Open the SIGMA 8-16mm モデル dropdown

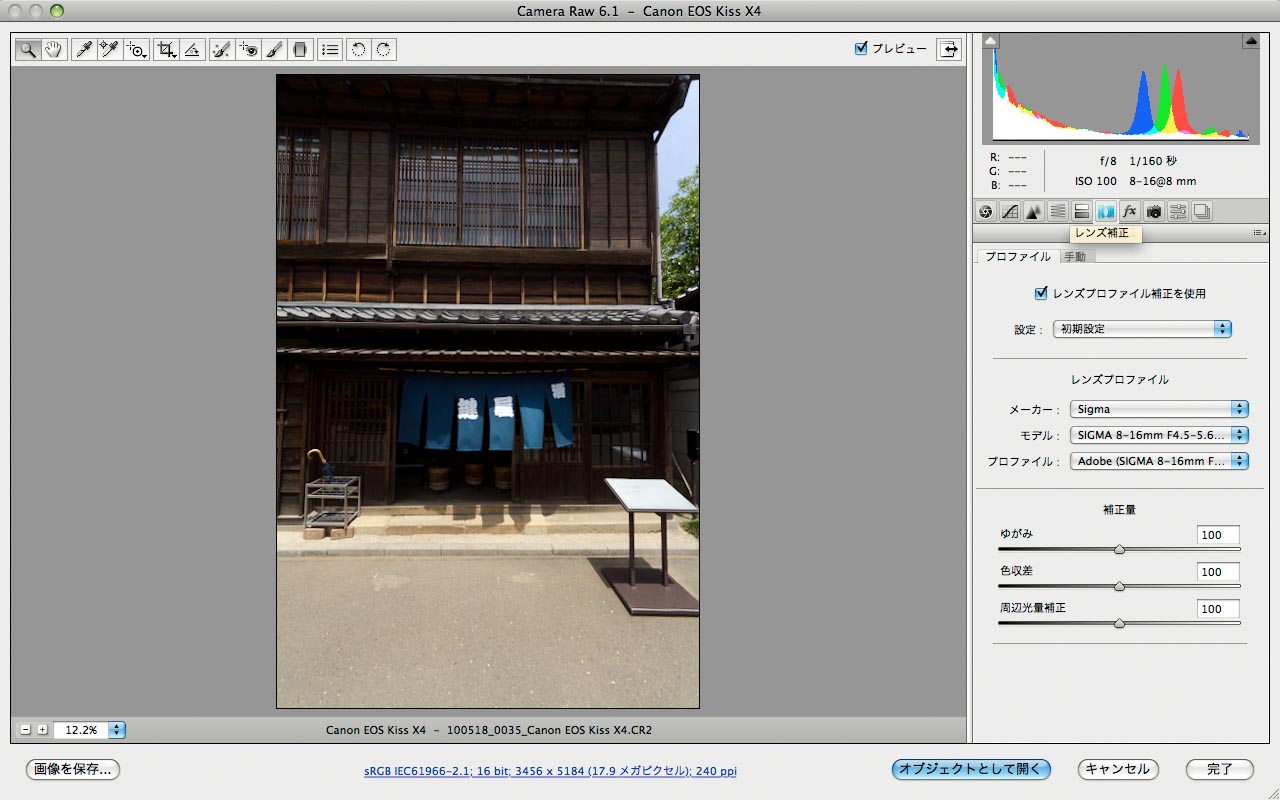click(1159, 435)
